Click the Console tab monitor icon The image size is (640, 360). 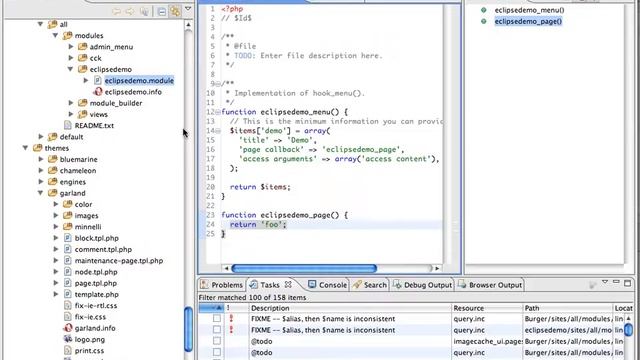(x=312, y=284)
